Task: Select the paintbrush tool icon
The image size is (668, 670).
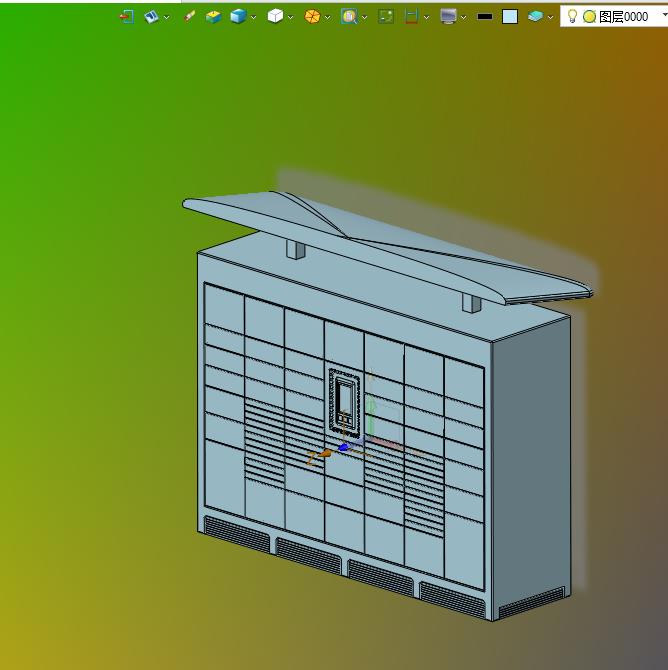Action: tap(189, 17)
